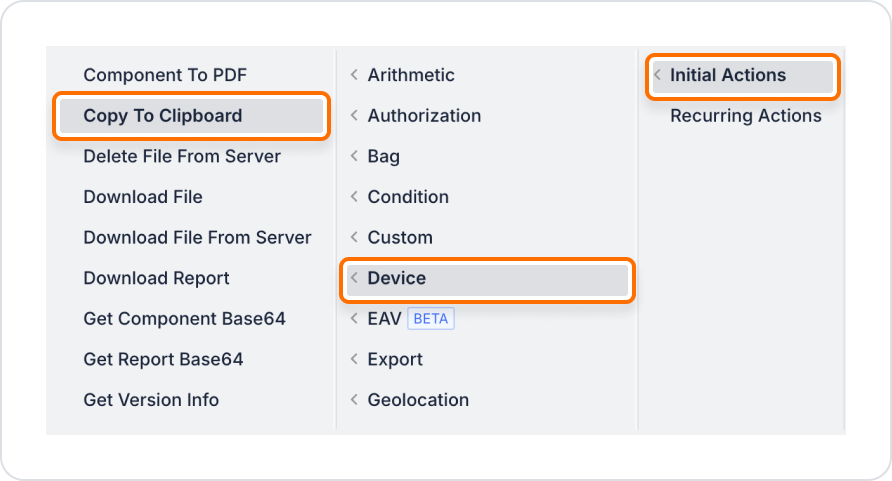Screen dimensions: 892x481
Task: Expand chevron beside Arithmetic
Action: [x=354, y=75]
